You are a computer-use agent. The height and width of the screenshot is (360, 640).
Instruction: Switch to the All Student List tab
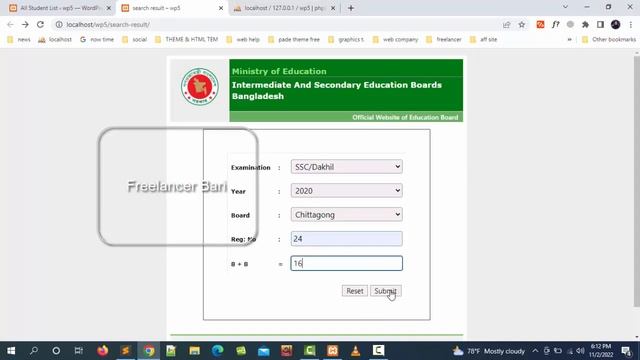tap(59, 8)
